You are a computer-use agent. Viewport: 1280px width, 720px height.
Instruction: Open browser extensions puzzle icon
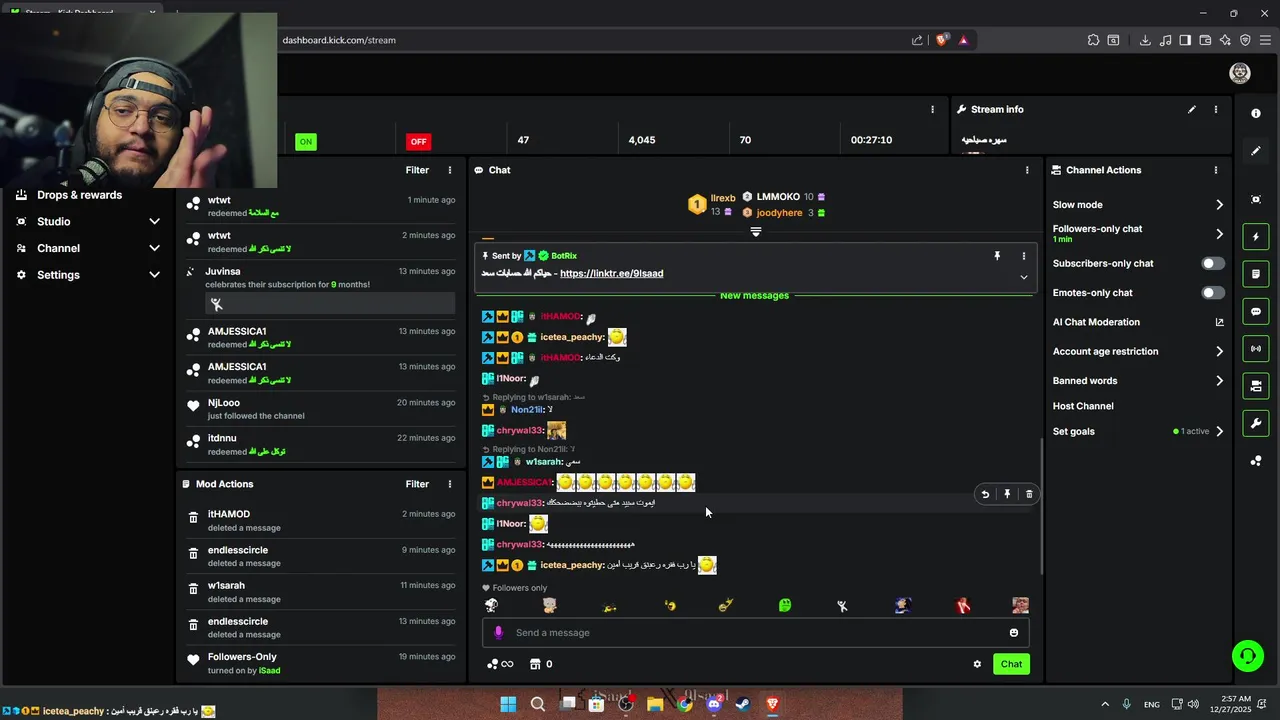(x=1093, y=40)
